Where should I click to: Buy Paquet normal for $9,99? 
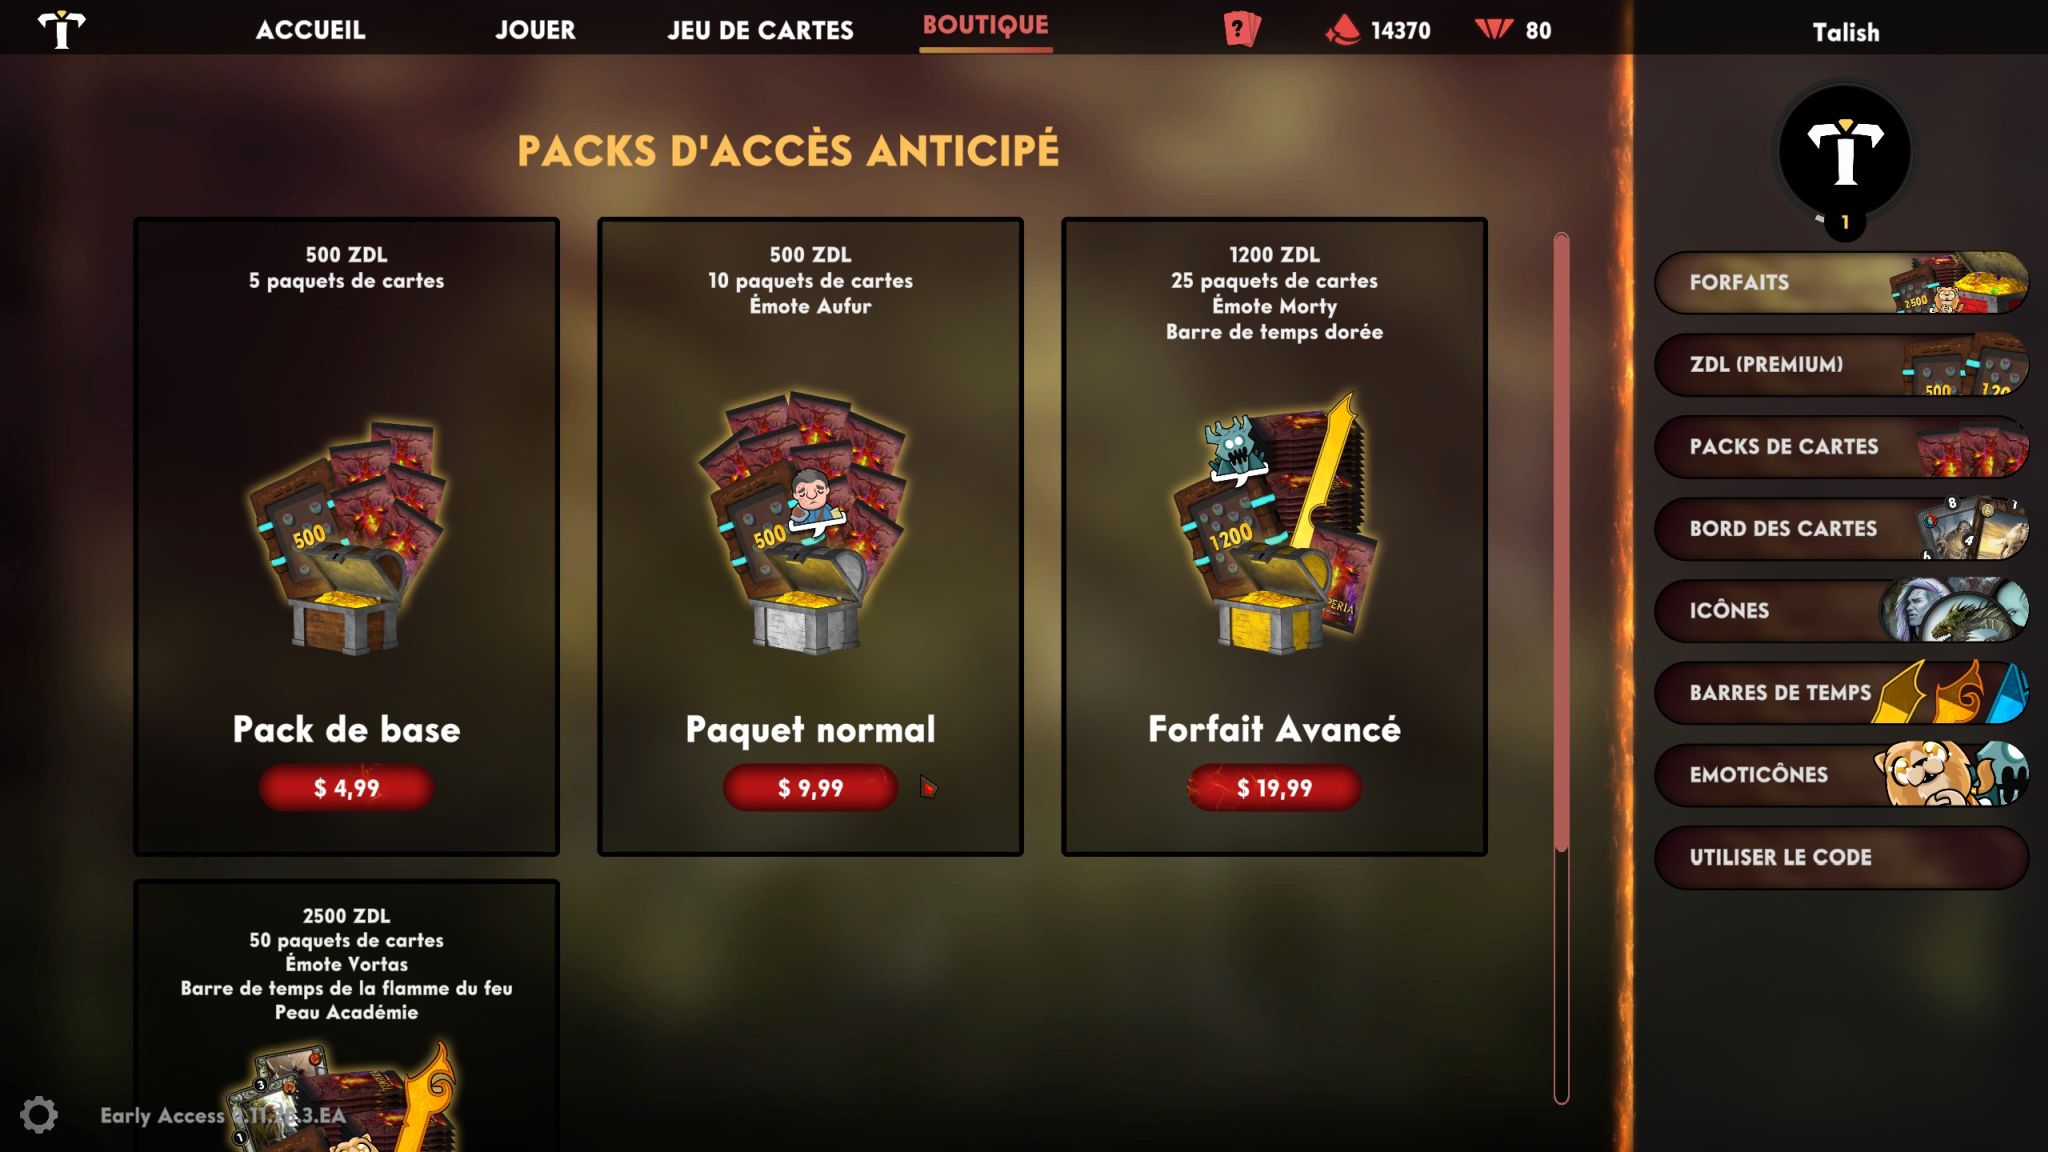point(810,788)
